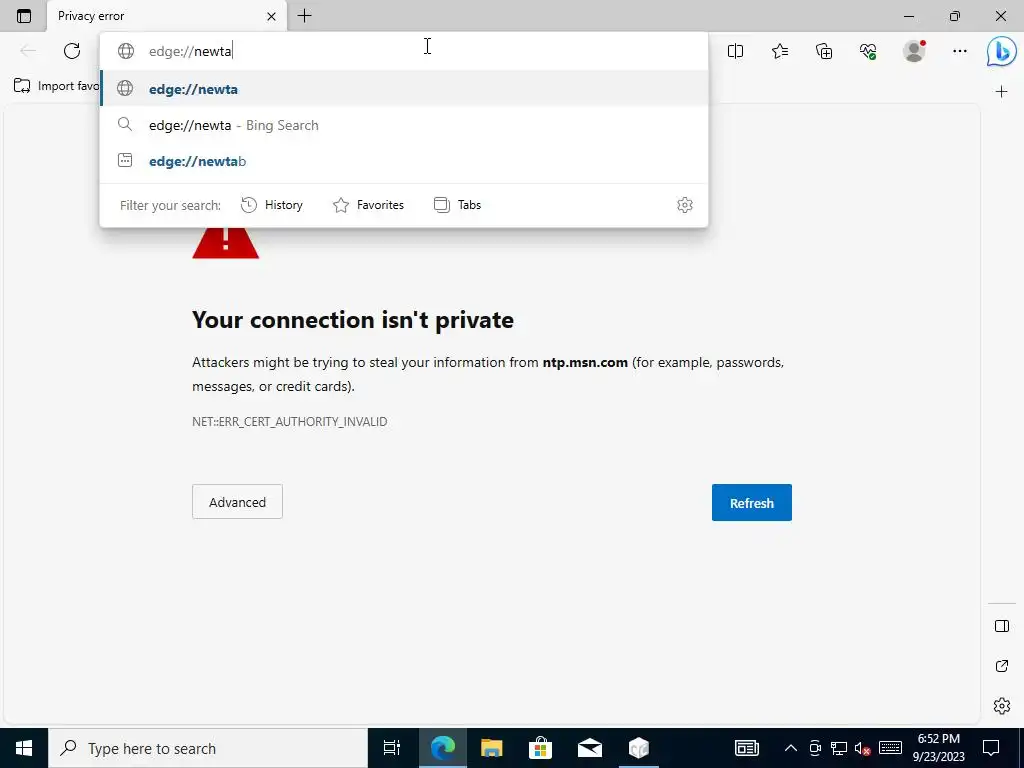Select the edge://newtab suggestion
This screenshot has width=1024, height=768.
point(404,161)
